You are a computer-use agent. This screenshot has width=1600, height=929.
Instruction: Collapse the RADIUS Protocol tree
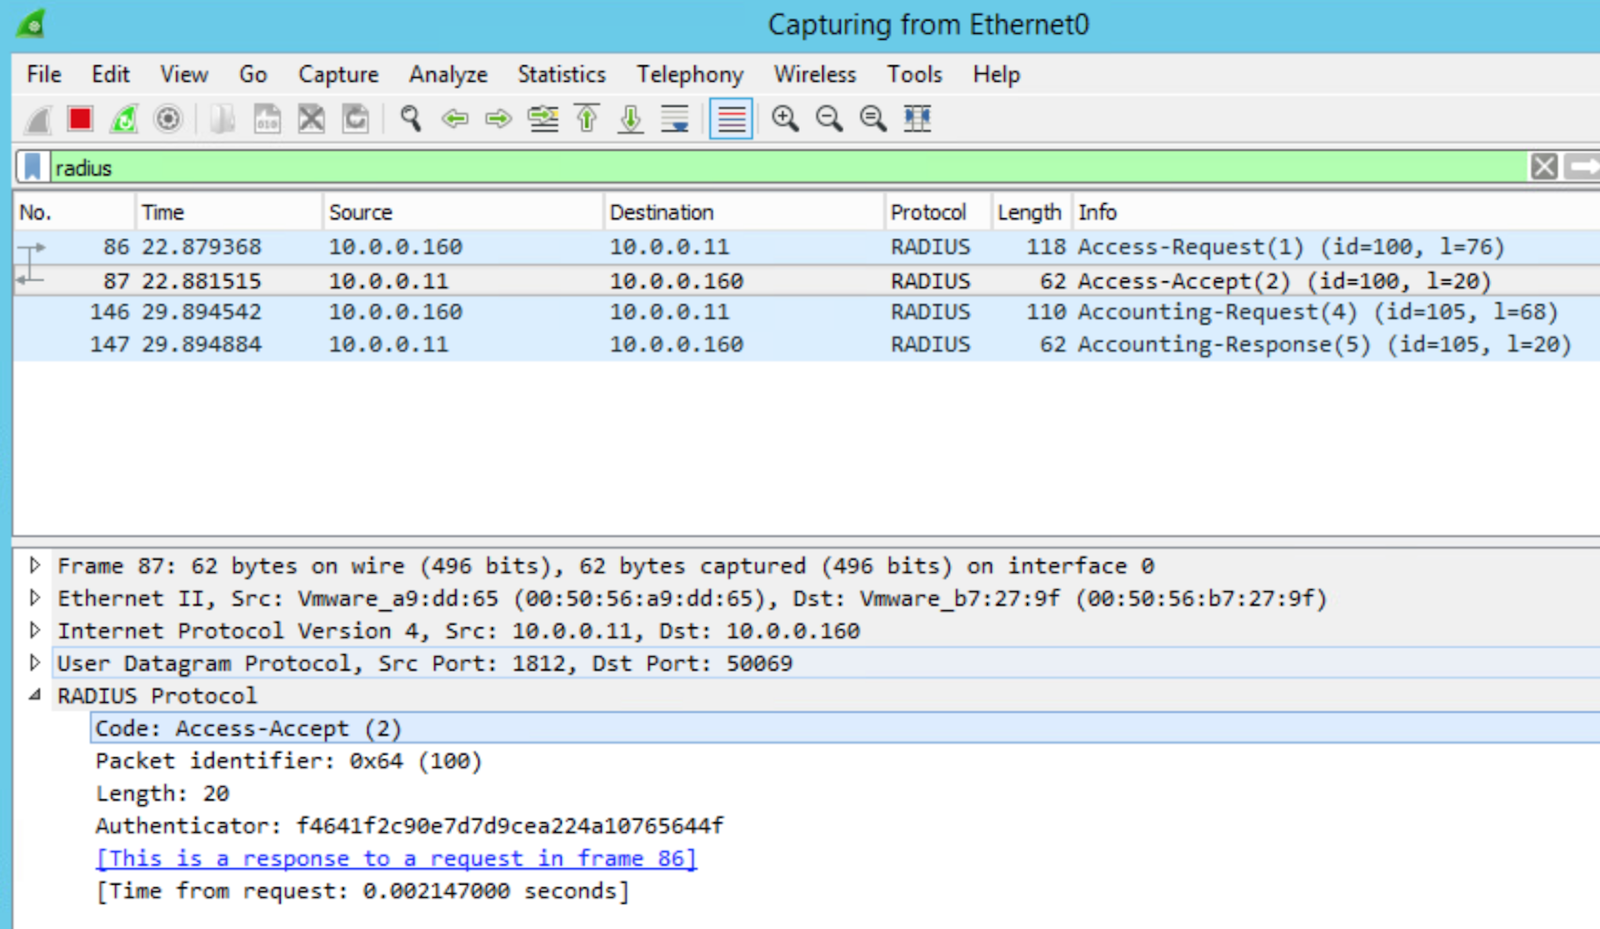35,695
